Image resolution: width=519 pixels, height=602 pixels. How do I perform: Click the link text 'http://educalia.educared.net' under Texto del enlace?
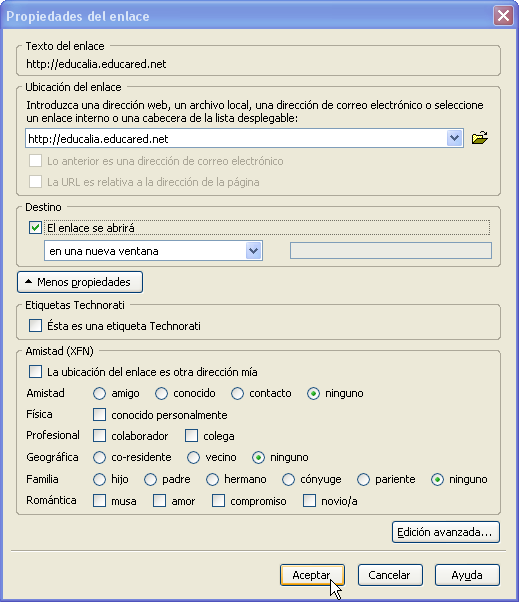96,64
